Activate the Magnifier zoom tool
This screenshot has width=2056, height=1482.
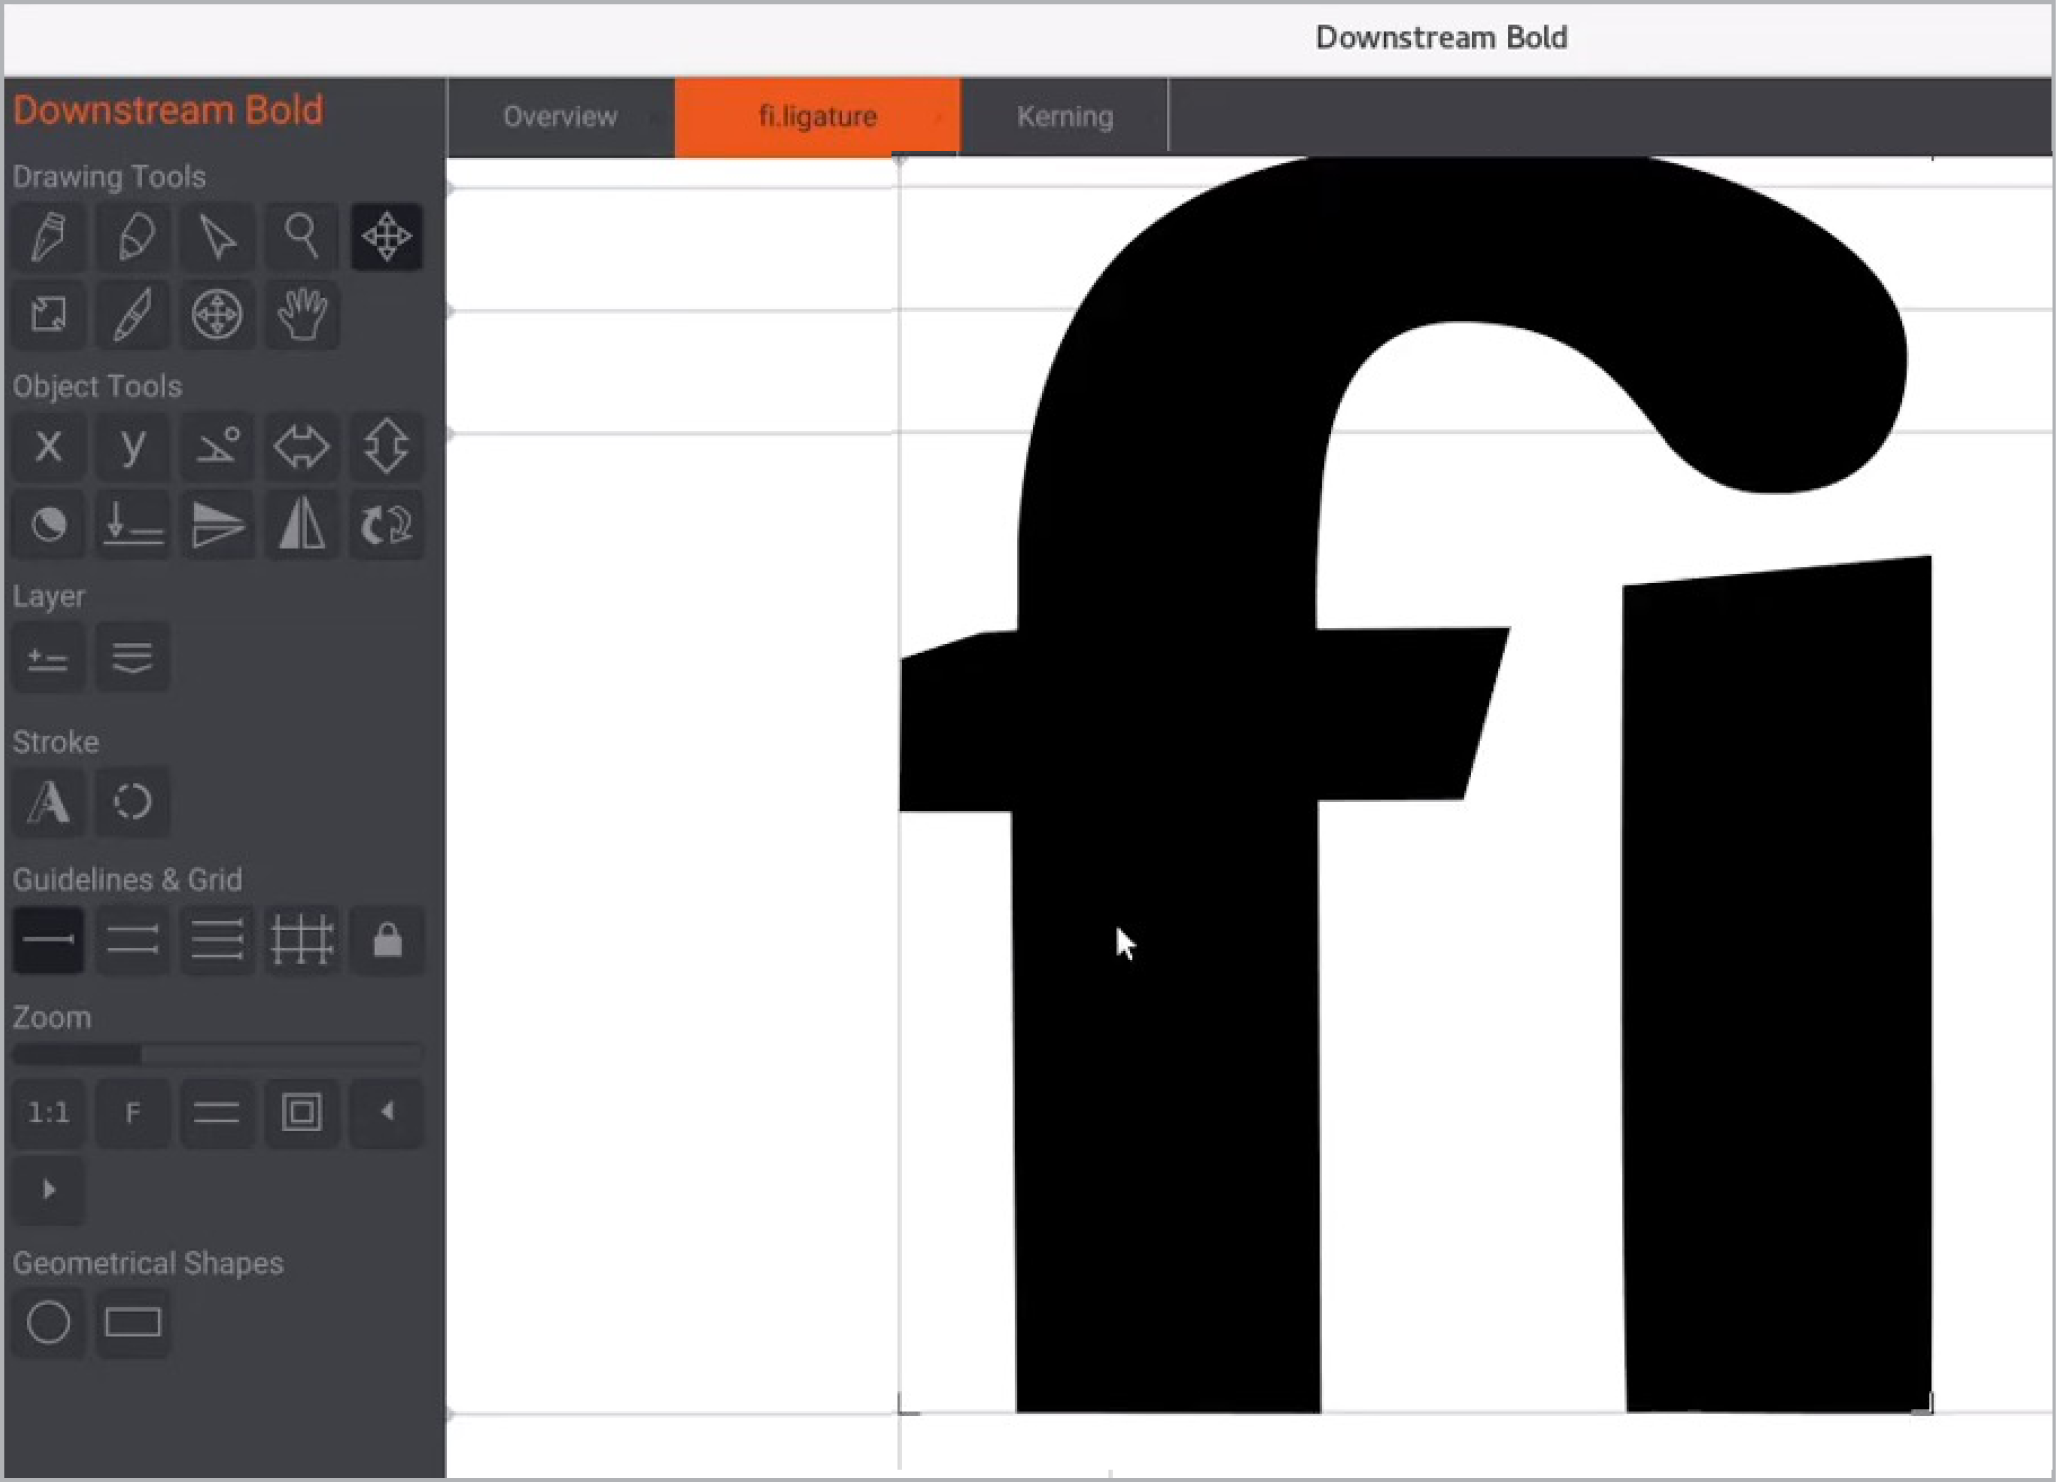301,237
